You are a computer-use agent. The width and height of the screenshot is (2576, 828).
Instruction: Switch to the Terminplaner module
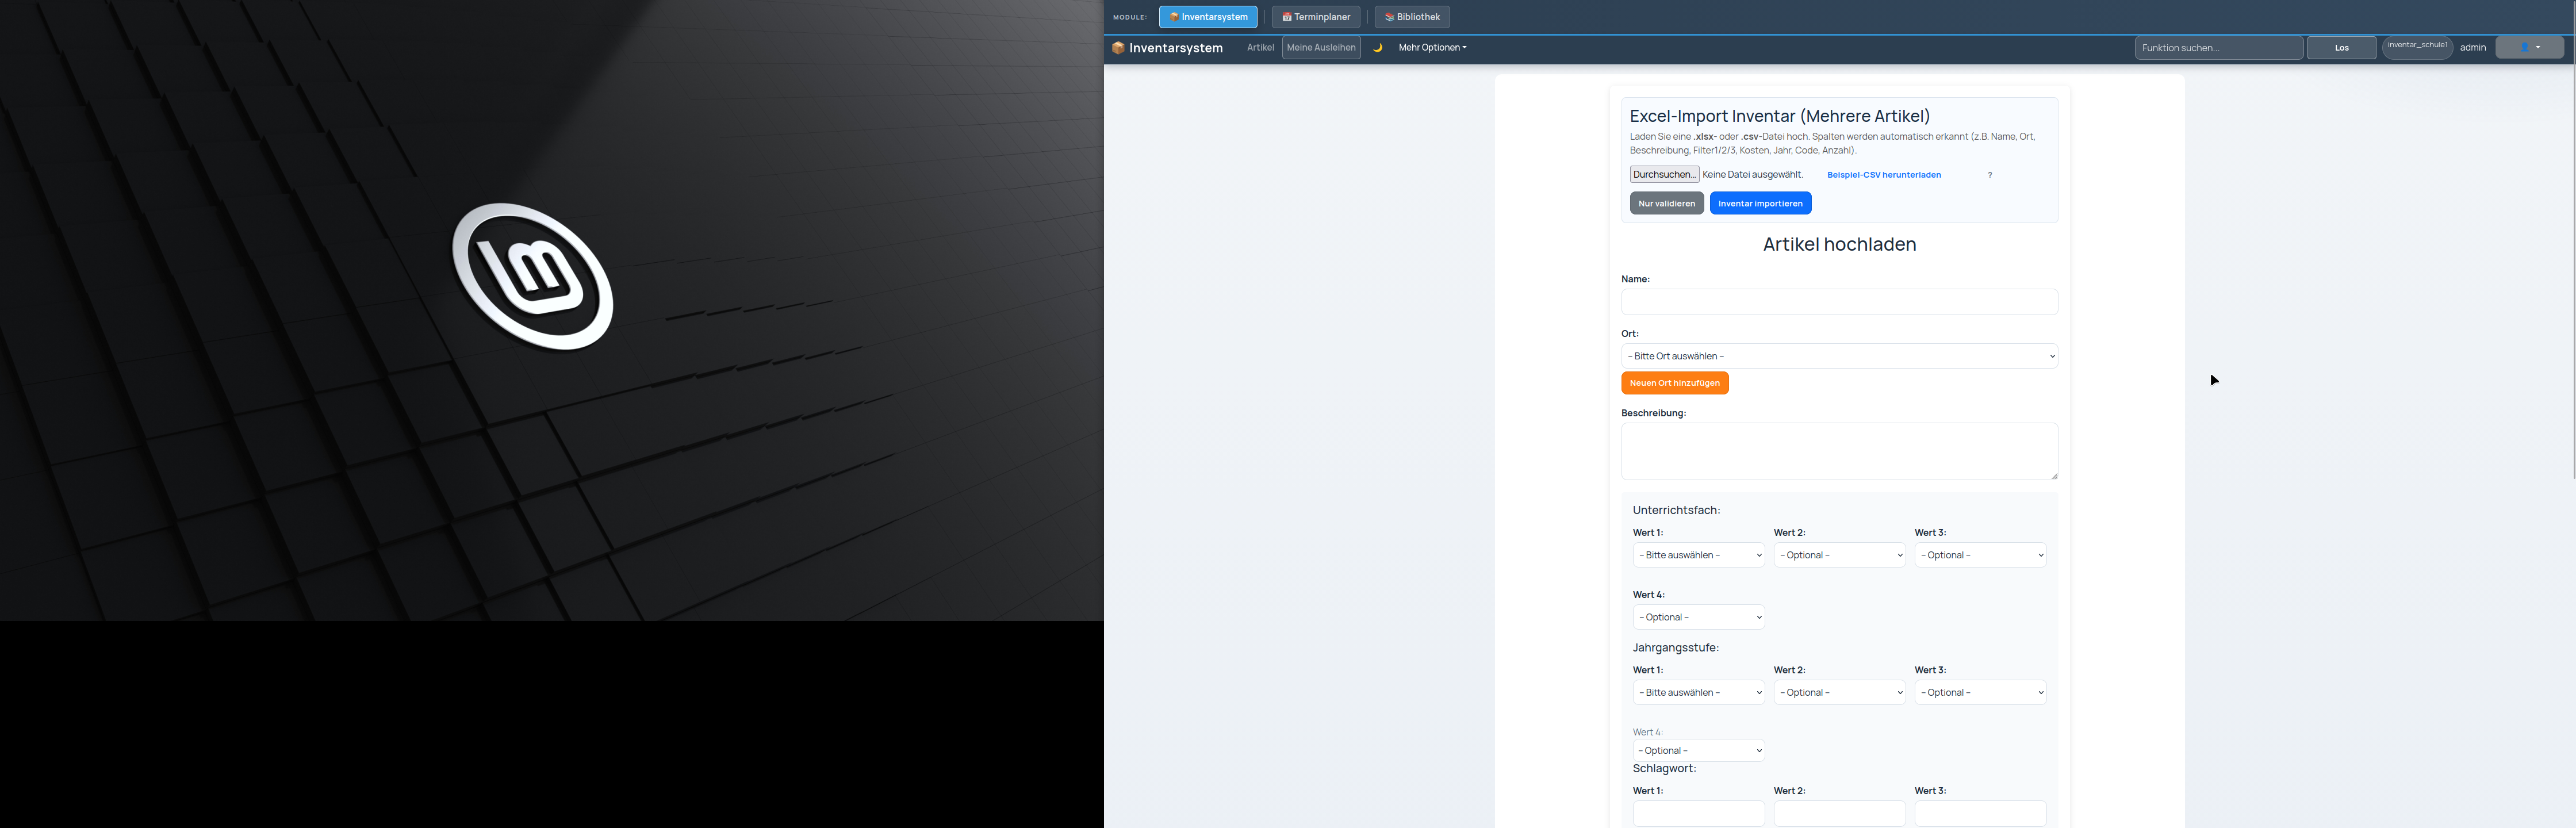[x=1315, y=17]
